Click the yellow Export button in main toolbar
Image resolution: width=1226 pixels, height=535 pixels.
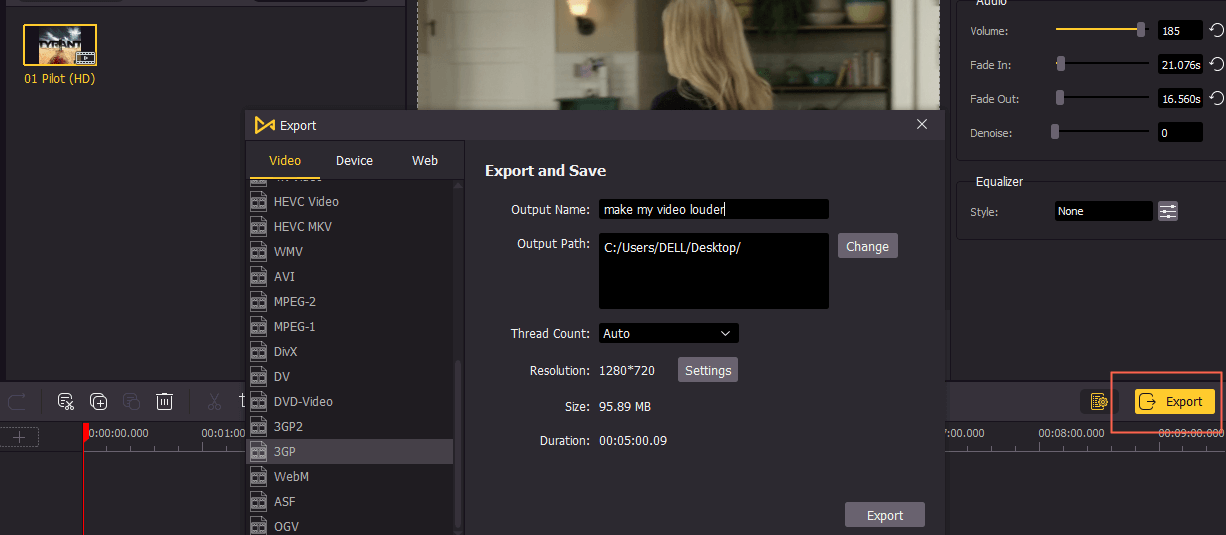(1174, 401)
